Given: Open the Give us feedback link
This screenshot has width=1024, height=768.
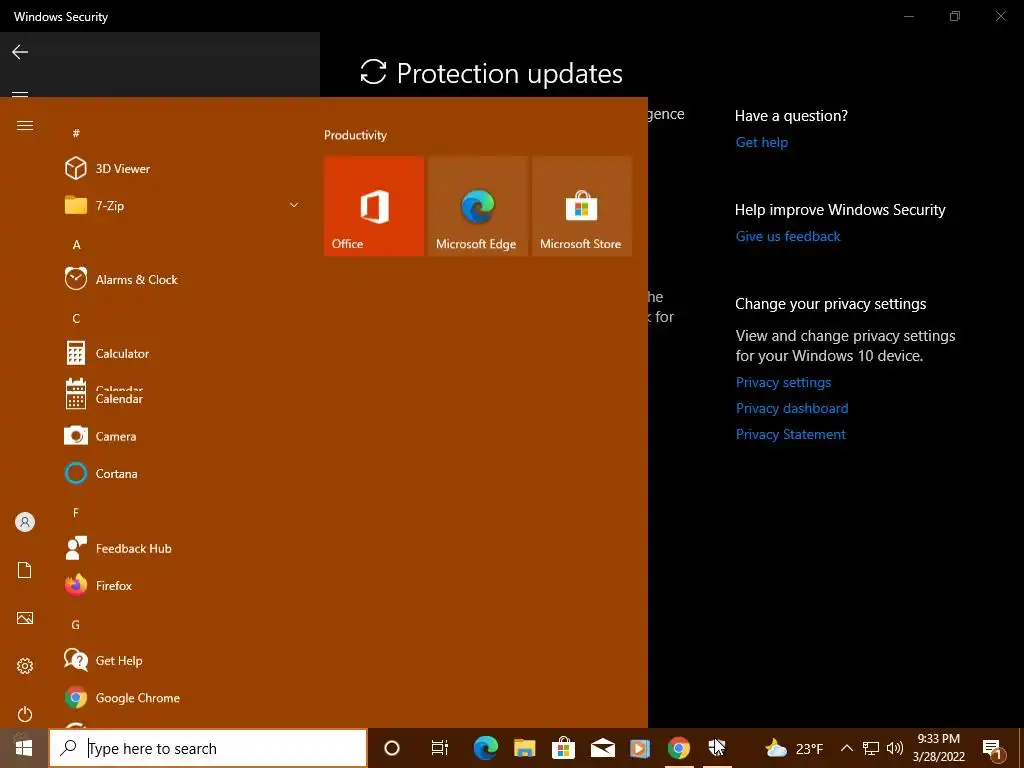Looking at the screenshot, I should pos(788,236).
